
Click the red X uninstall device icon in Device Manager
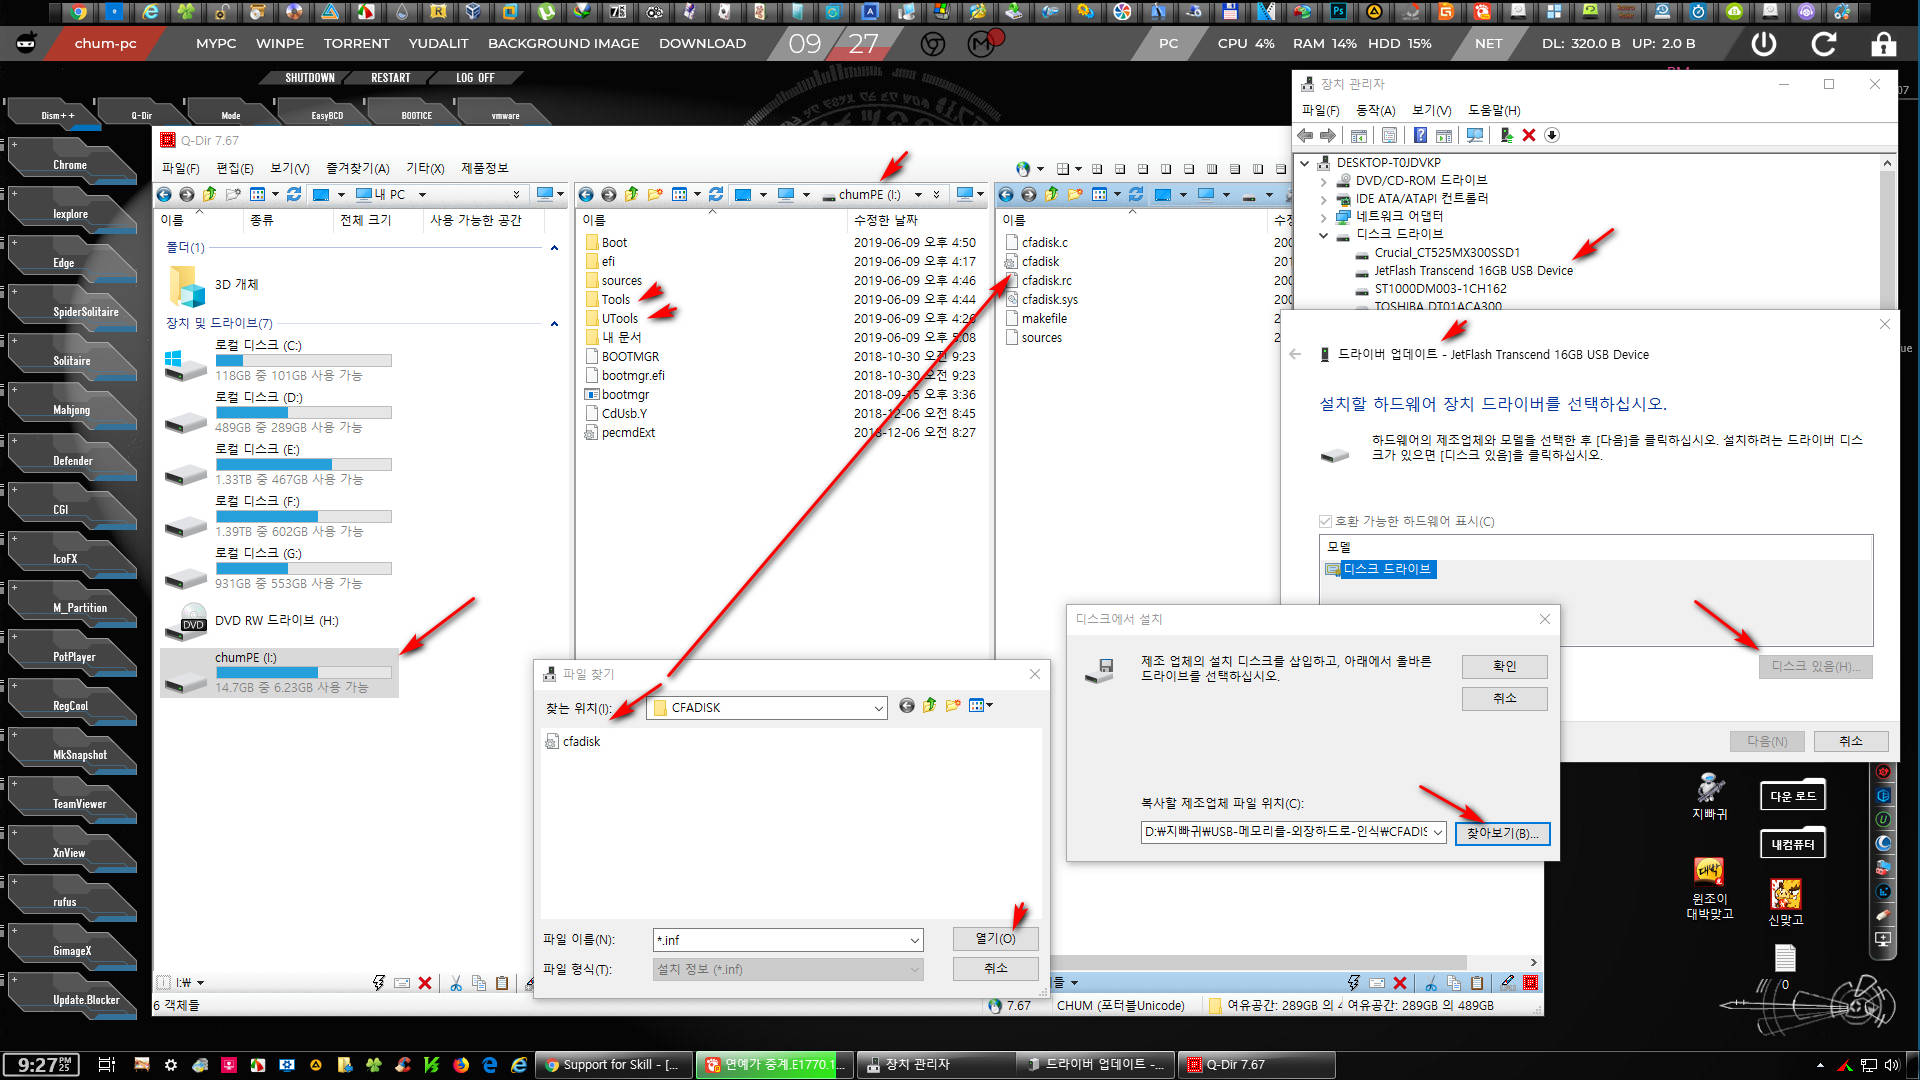coord(1529,135)
